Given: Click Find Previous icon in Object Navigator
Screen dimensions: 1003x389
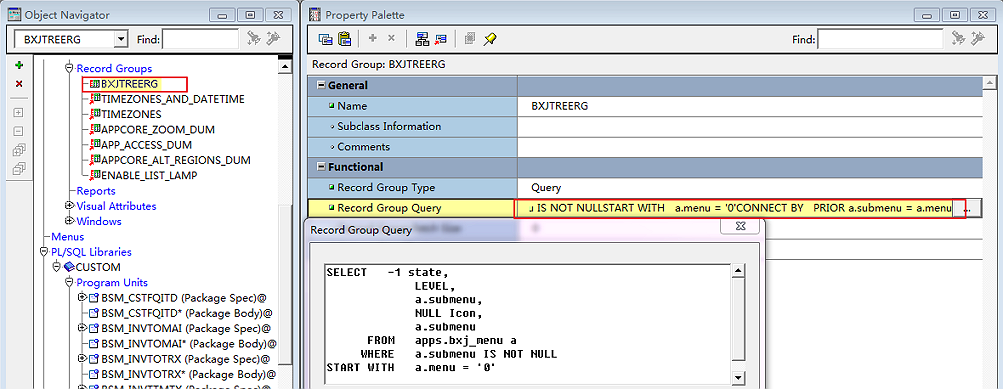Looking at the screenshot, I should (x=273, y=39).
